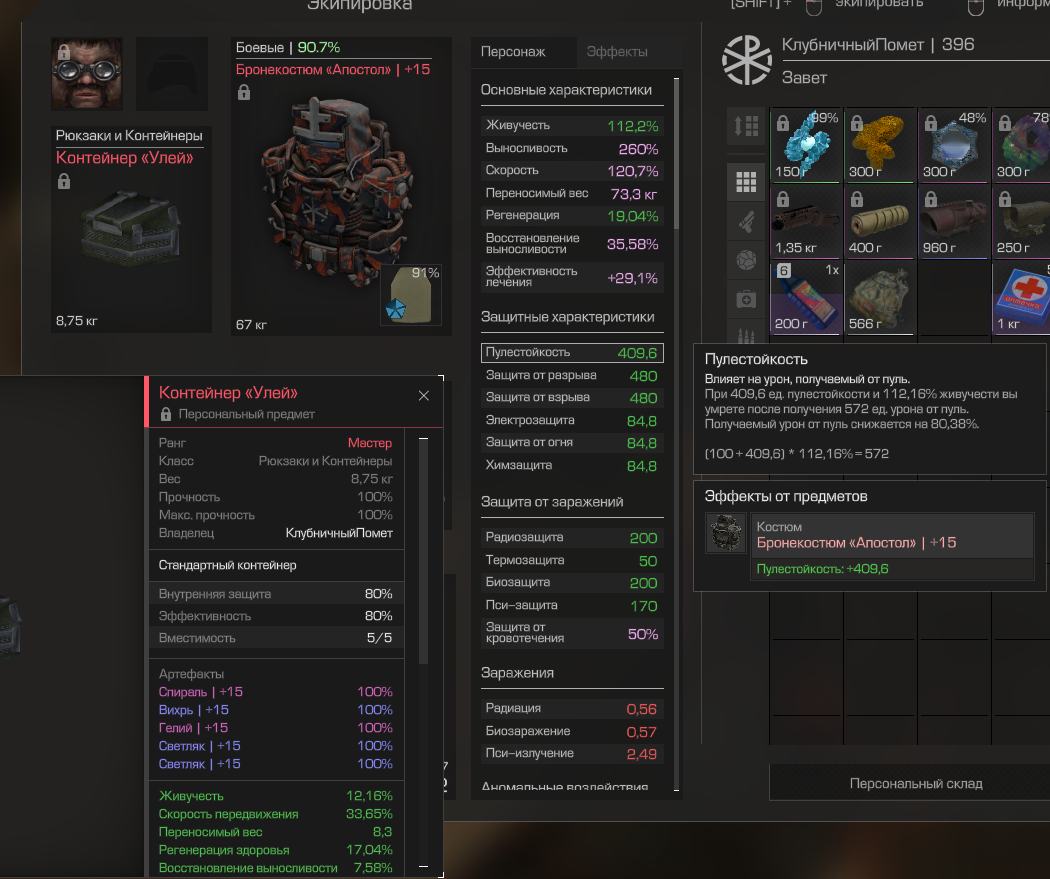This screenshot has height=879, width=1050.
Task: Open the Персональный склад button
Action: tap(915, 783)
